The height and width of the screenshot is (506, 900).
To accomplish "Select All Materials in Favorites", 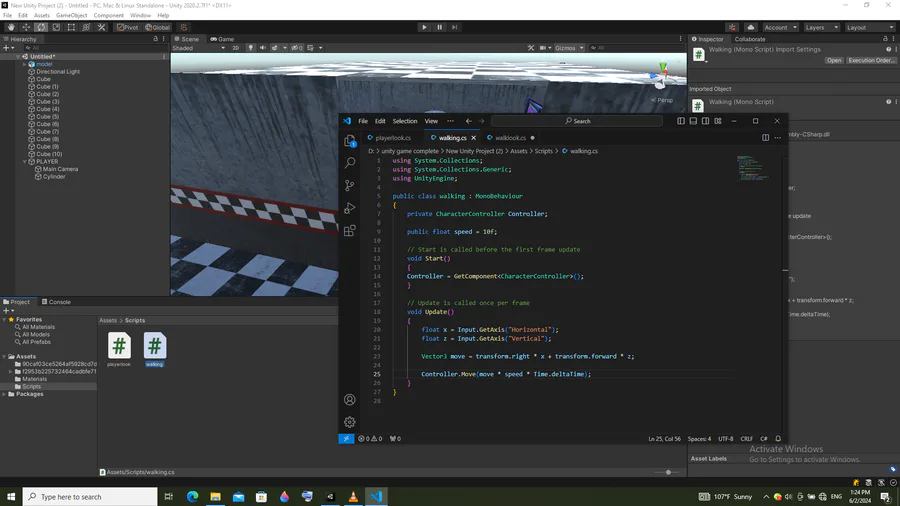I will [38, 327].
